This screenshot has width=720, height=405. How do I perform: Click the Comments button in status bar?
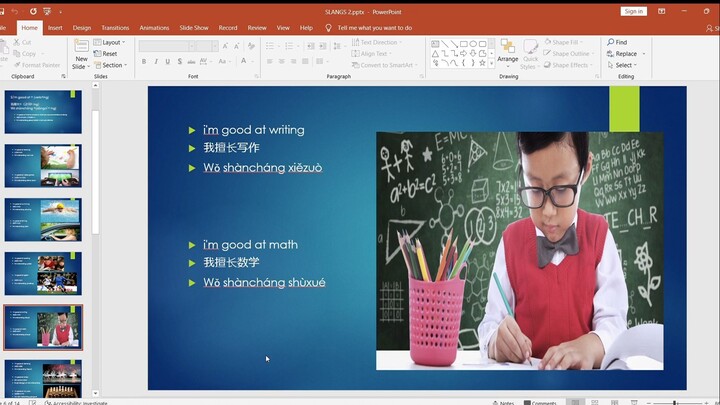click(x=540, y=402)
